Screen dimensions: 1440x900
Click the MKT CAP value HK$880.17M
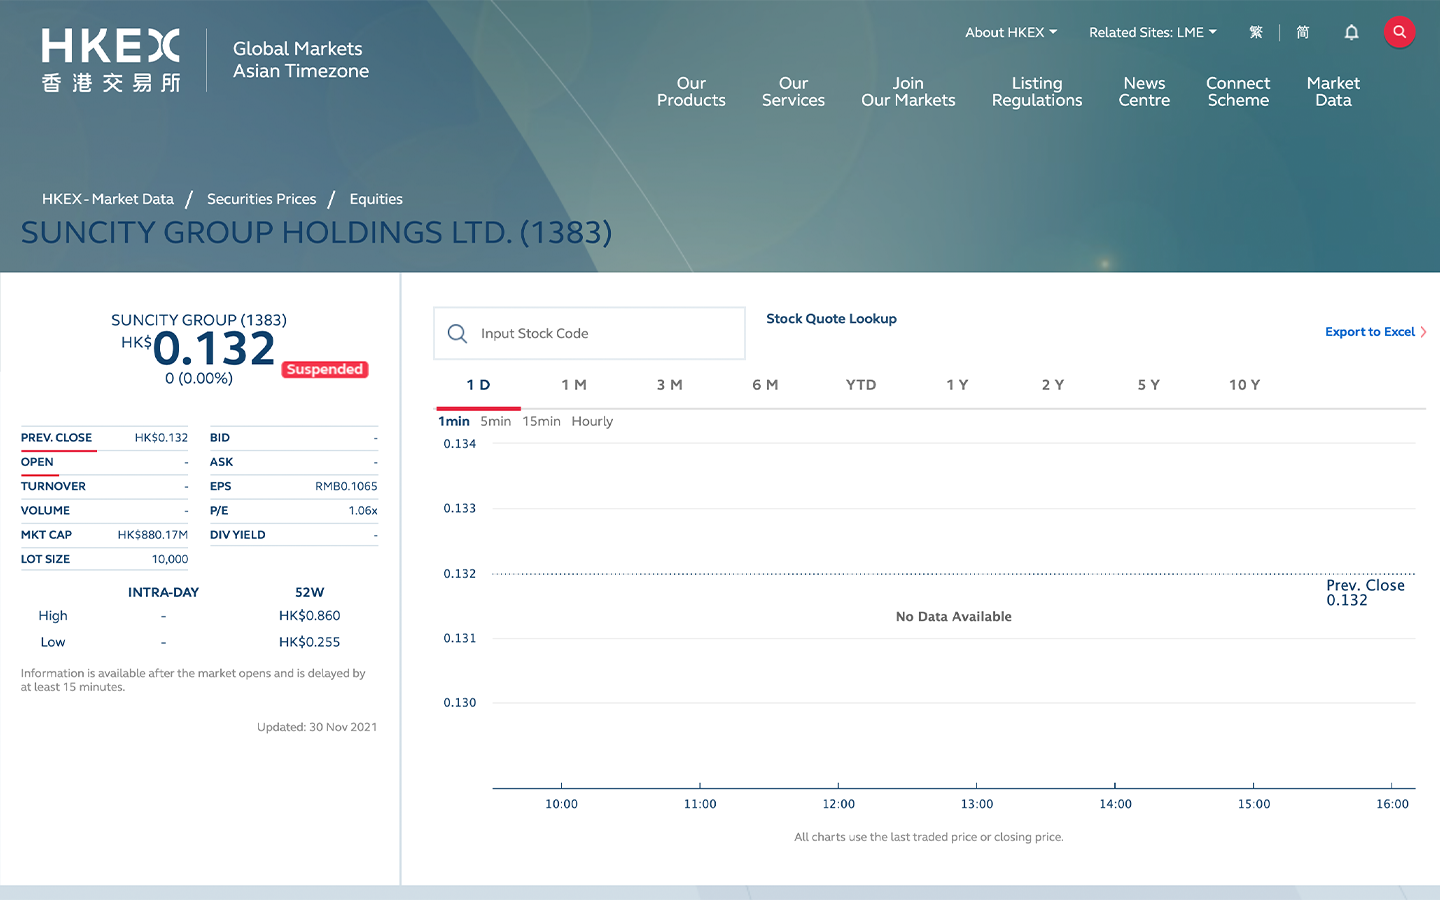click(152, 535)
